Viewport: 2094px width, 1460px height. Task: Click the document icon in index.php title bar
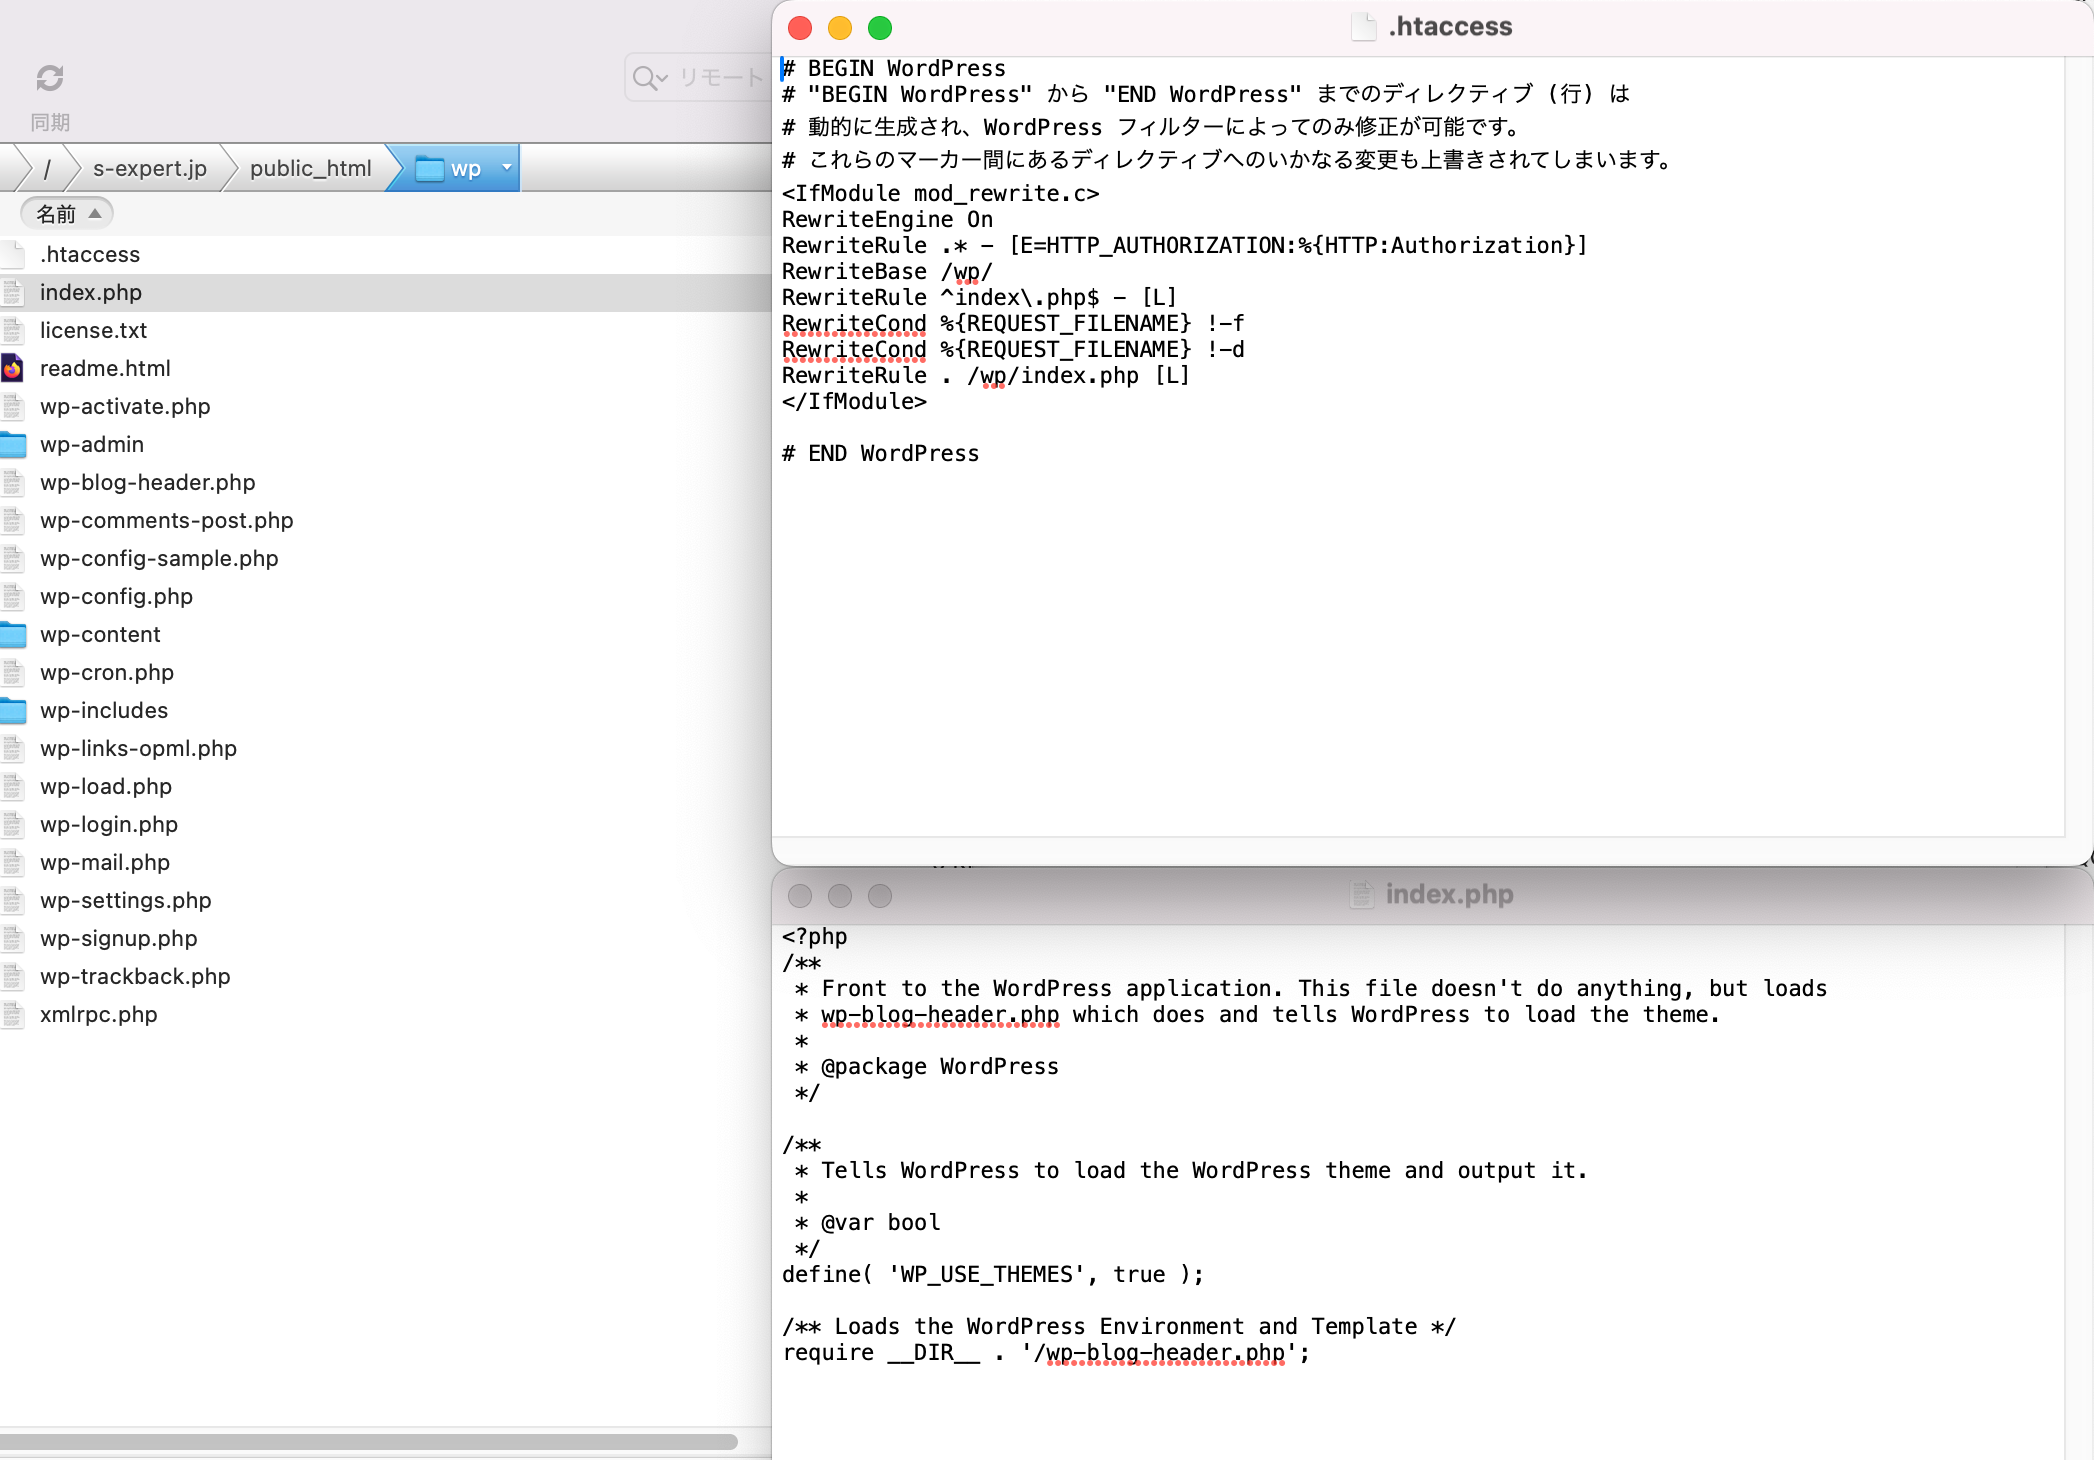(1361, 894)
